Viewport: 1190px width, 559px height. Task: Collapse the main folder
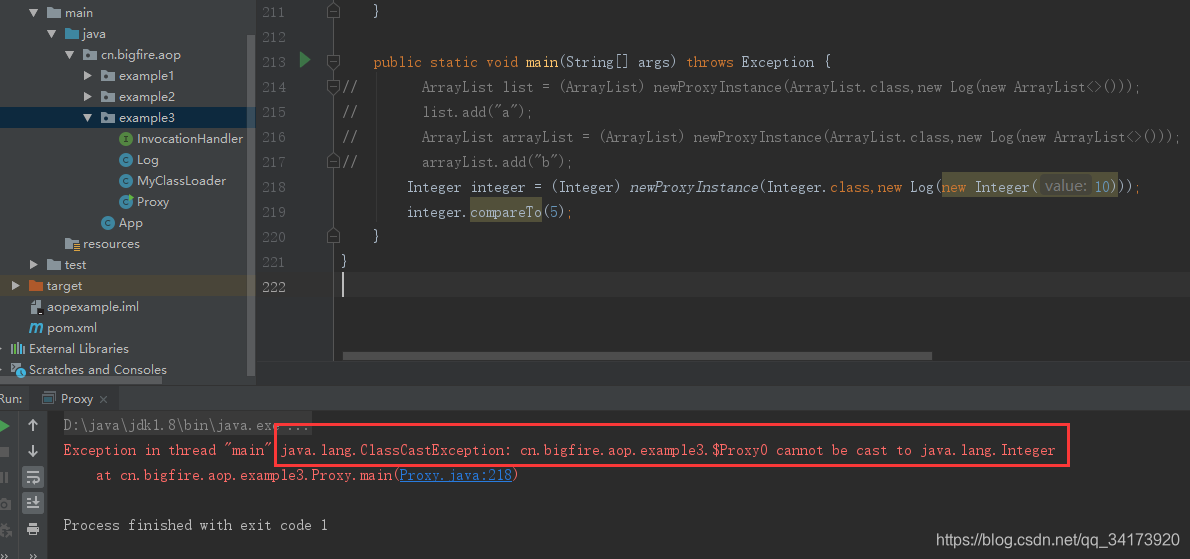pos(33,13)
